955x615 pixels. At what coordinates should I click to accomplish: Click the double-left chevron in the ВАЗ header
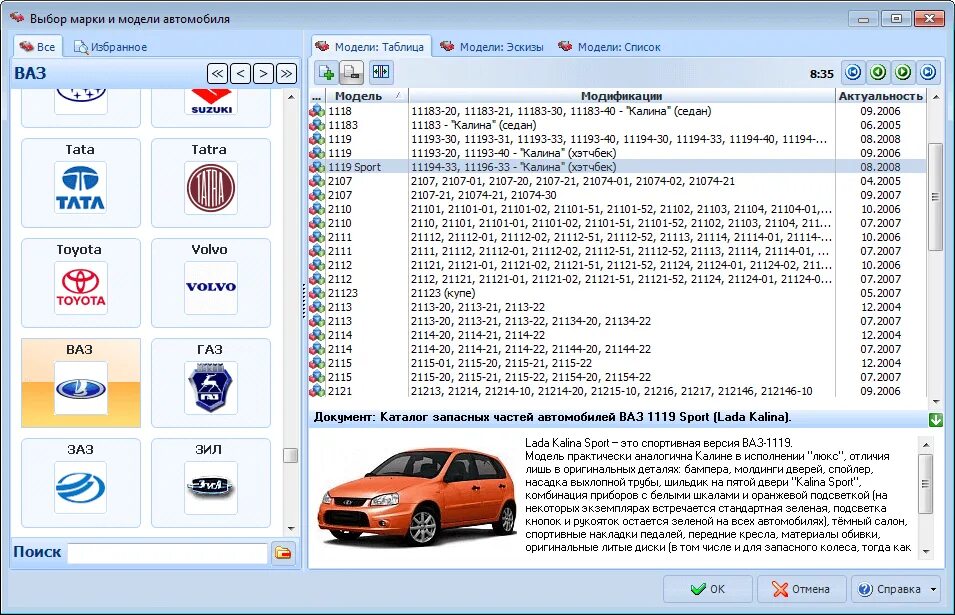(x=217, y=73)
